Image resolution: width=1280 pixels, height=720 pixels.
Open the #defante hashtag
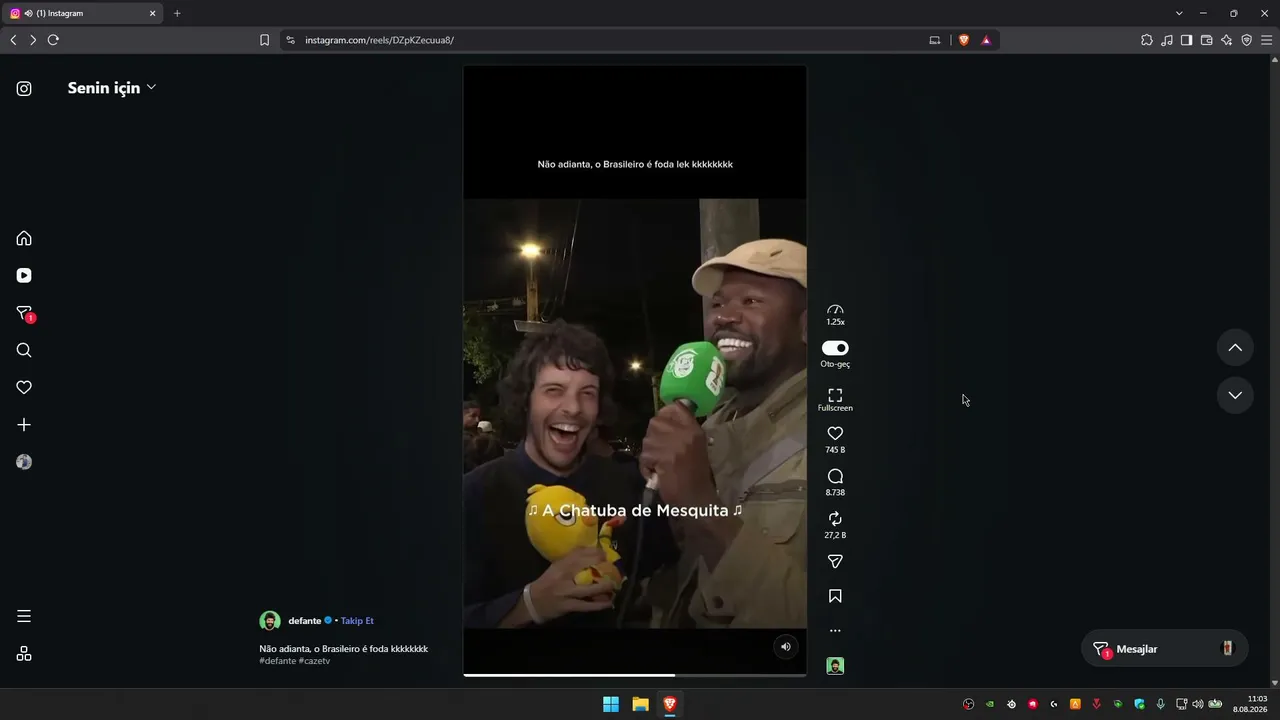(277, 661)
